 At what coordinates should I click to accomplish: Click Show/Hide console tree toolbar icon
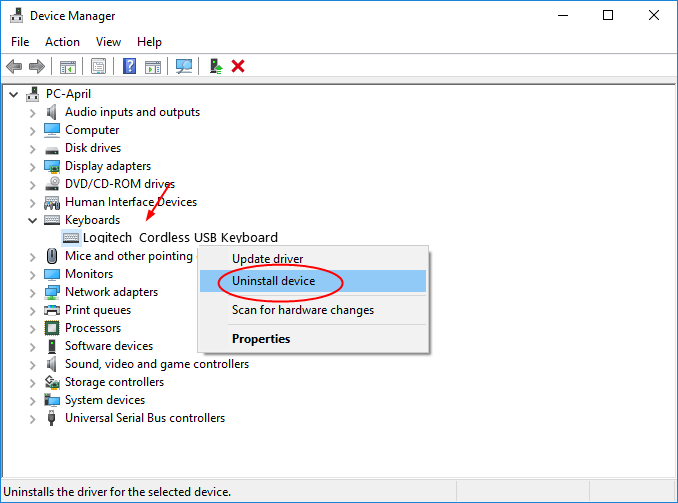click(x=68, y=67)
